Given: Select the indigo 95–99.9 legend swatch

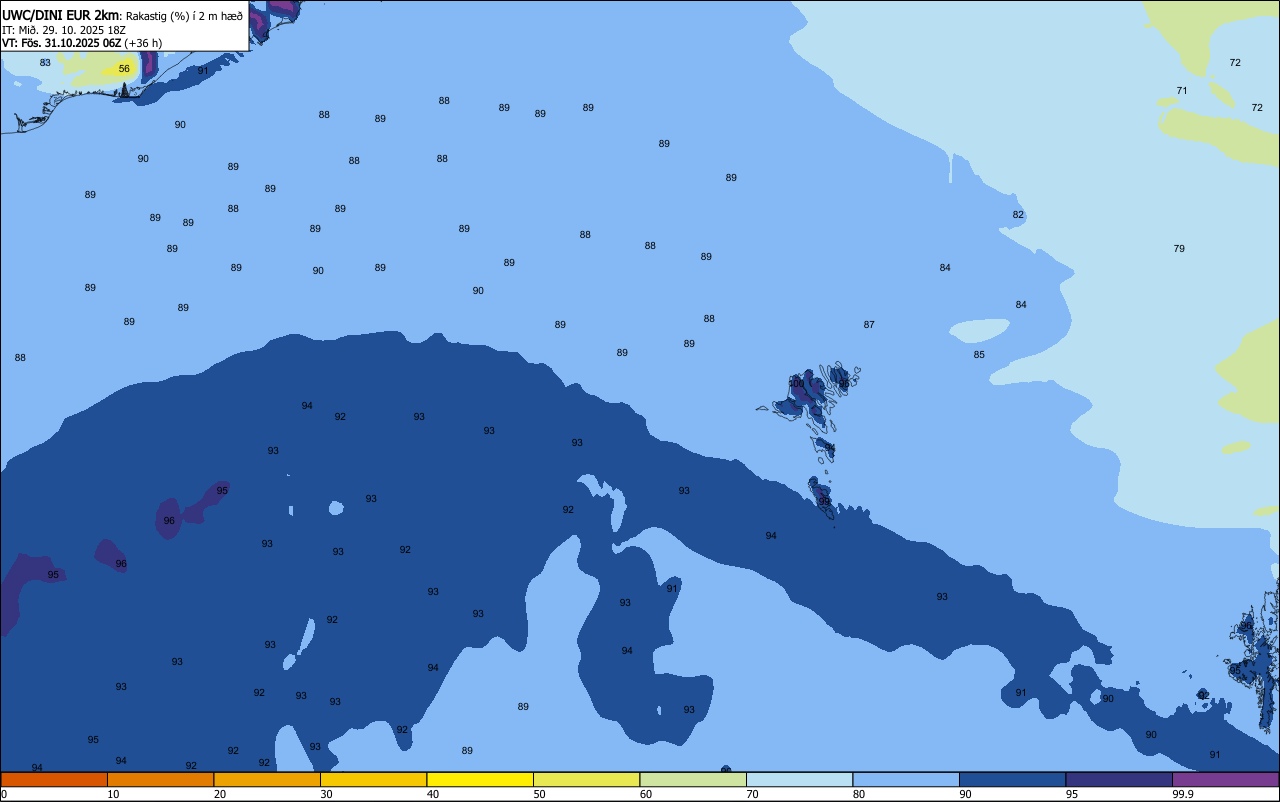Looking at the screenshot, I should (1119, 779).
